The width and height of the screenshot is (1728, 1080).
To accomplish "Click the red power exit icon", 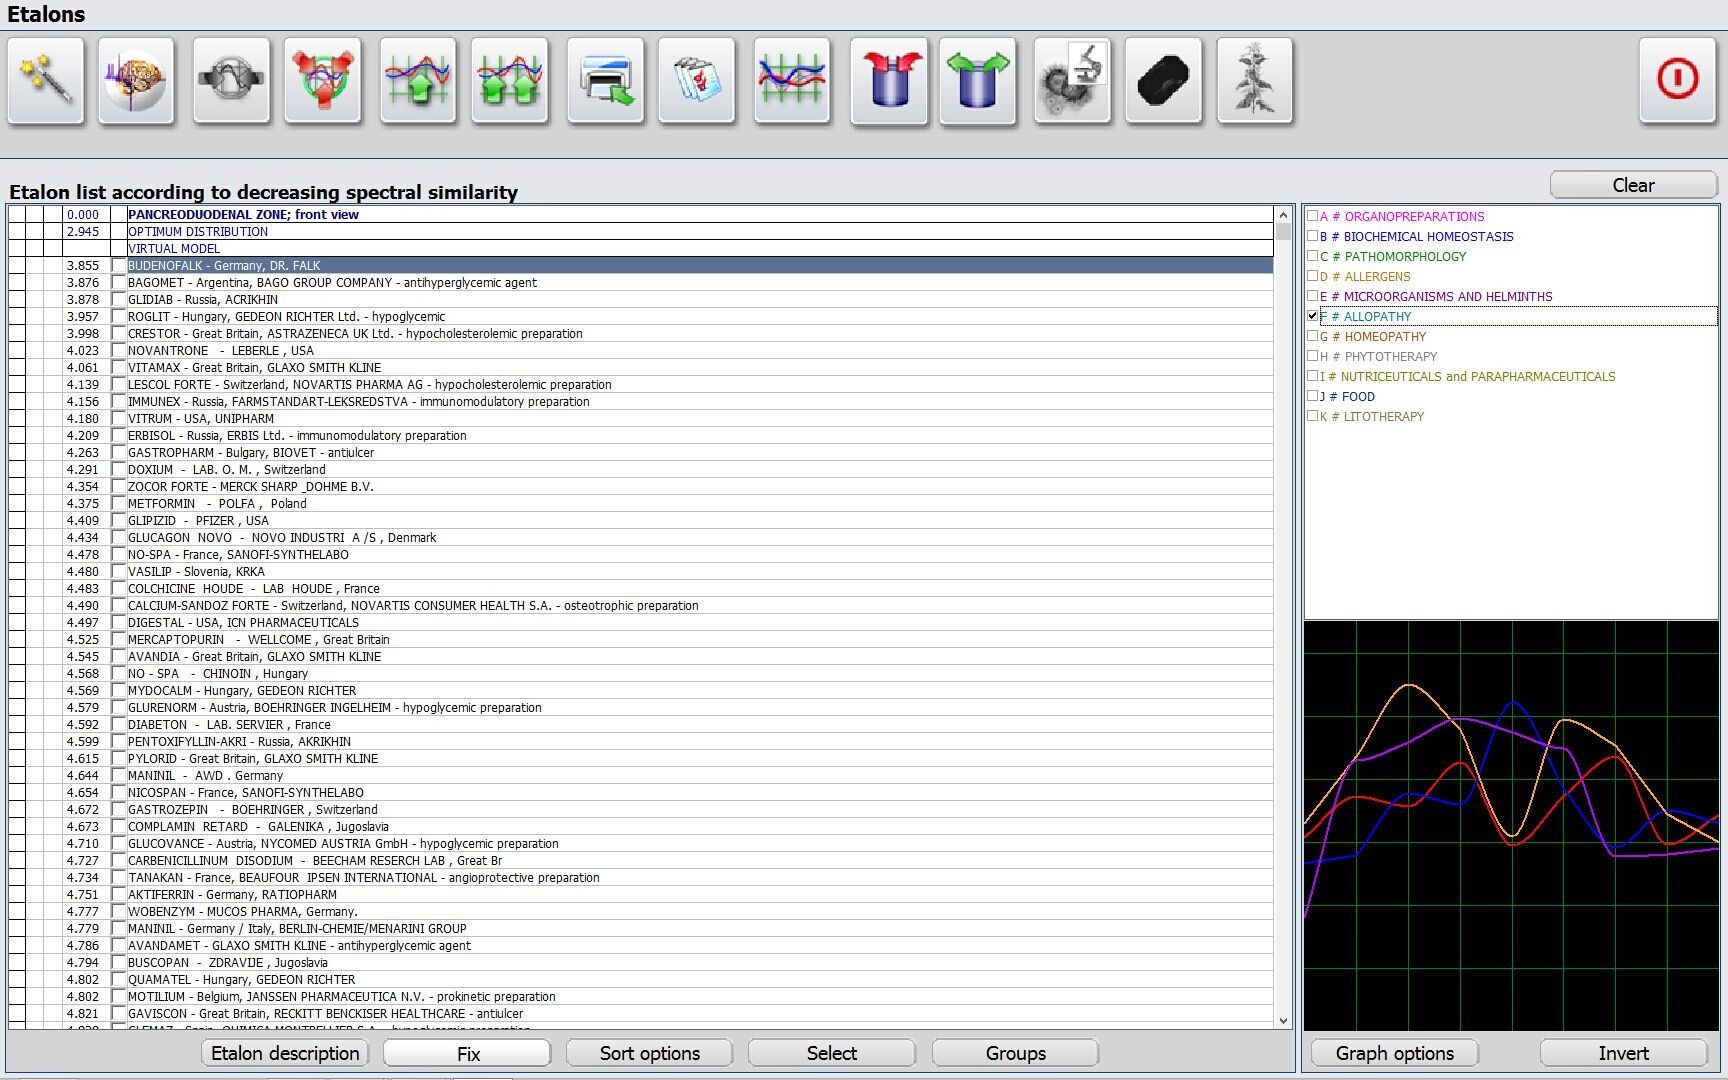I will click(1677, 80).
